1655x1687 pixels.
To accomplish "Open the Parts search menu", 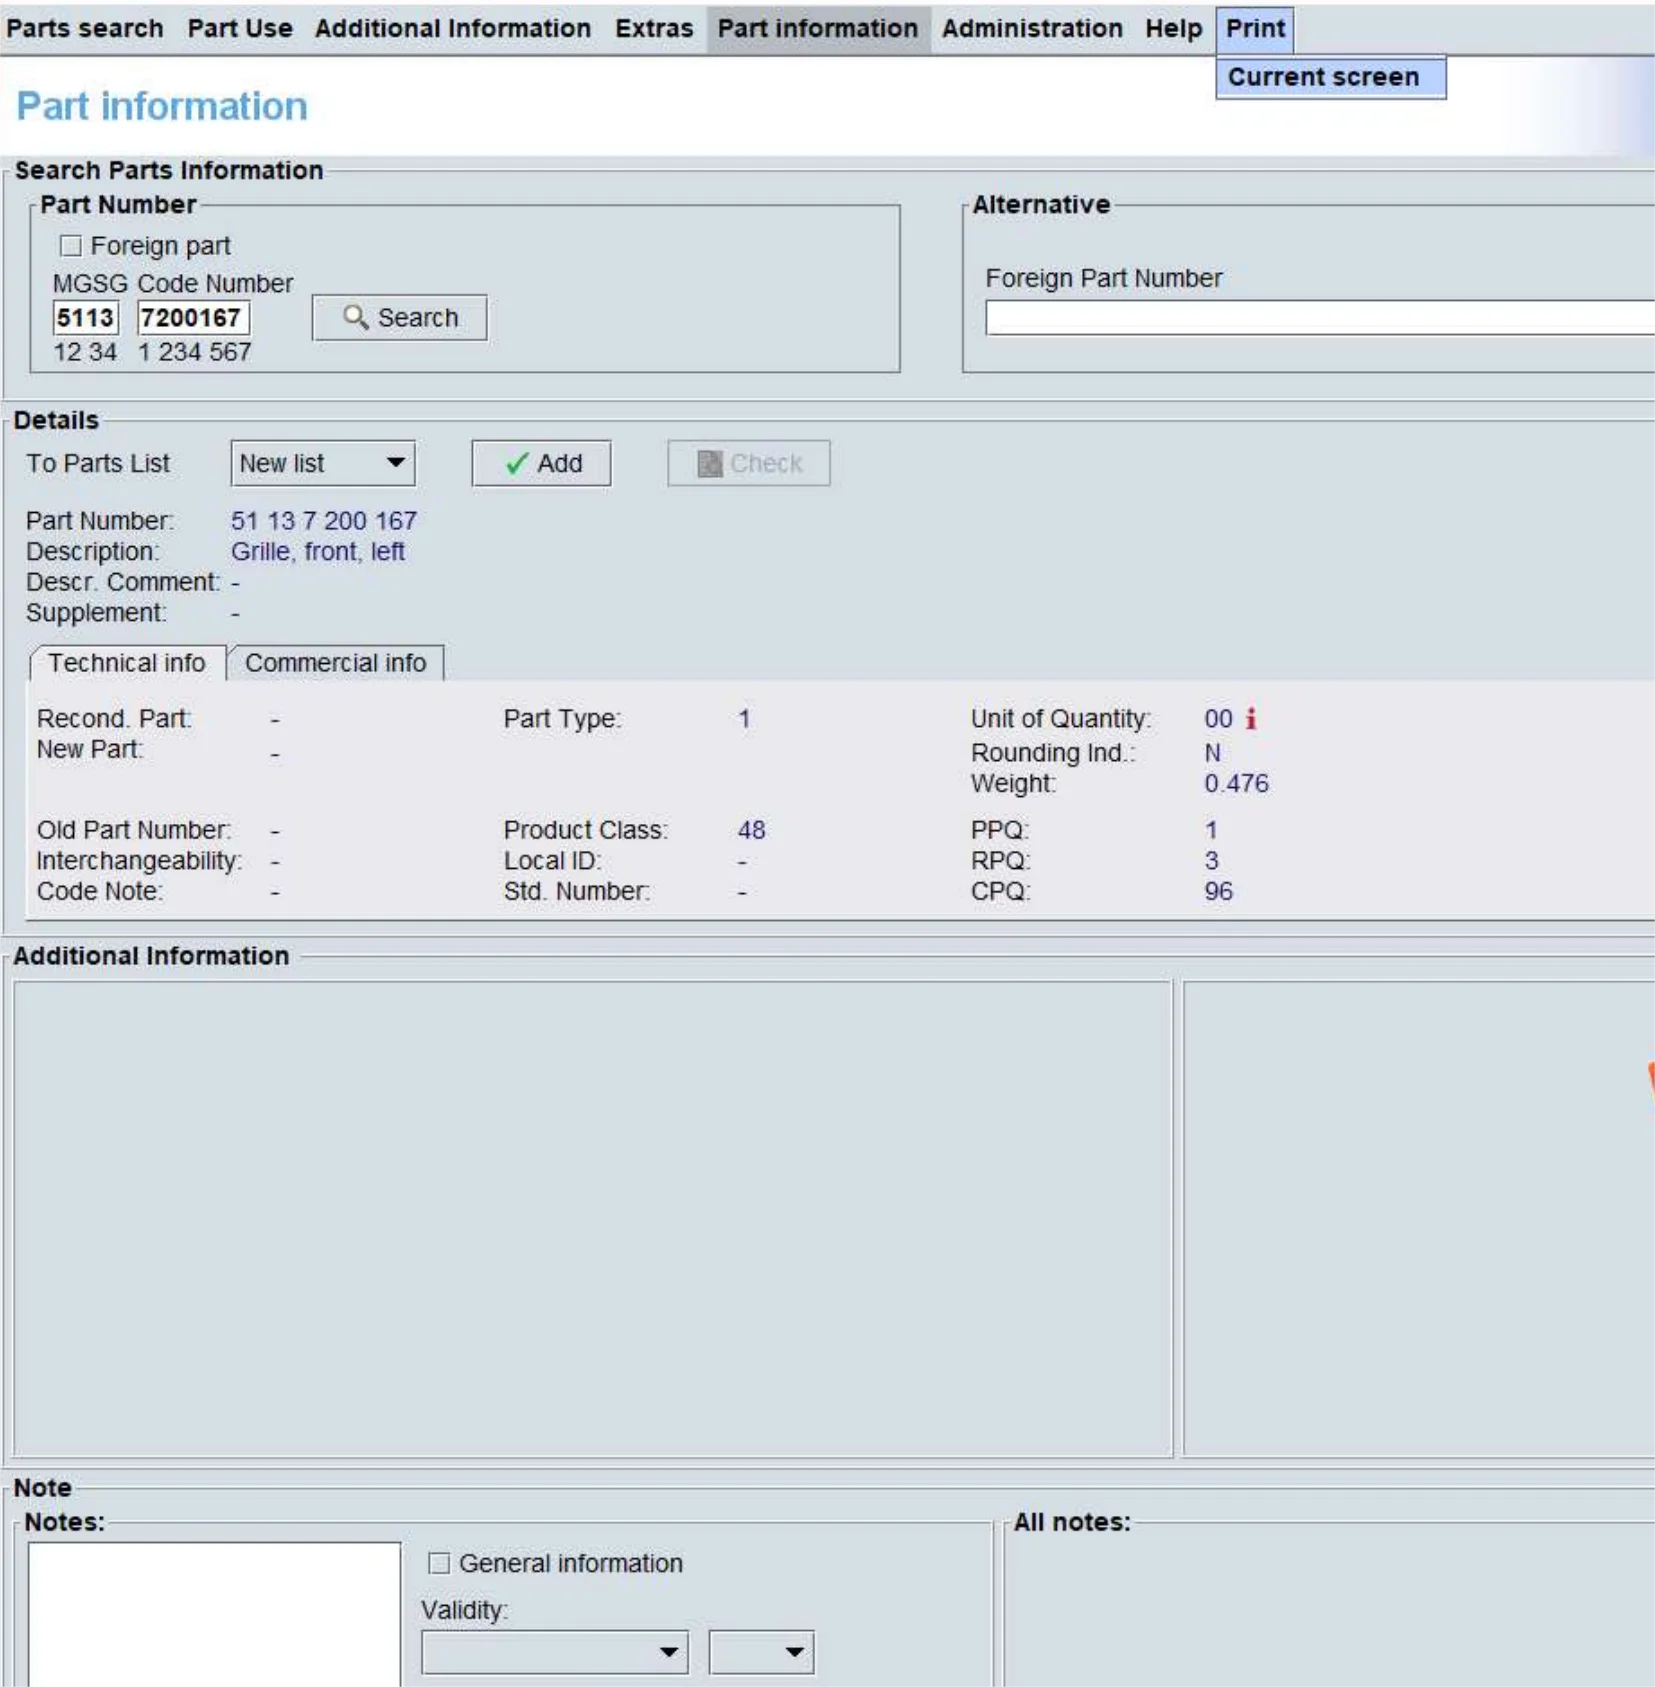I will tap(85, 28).
